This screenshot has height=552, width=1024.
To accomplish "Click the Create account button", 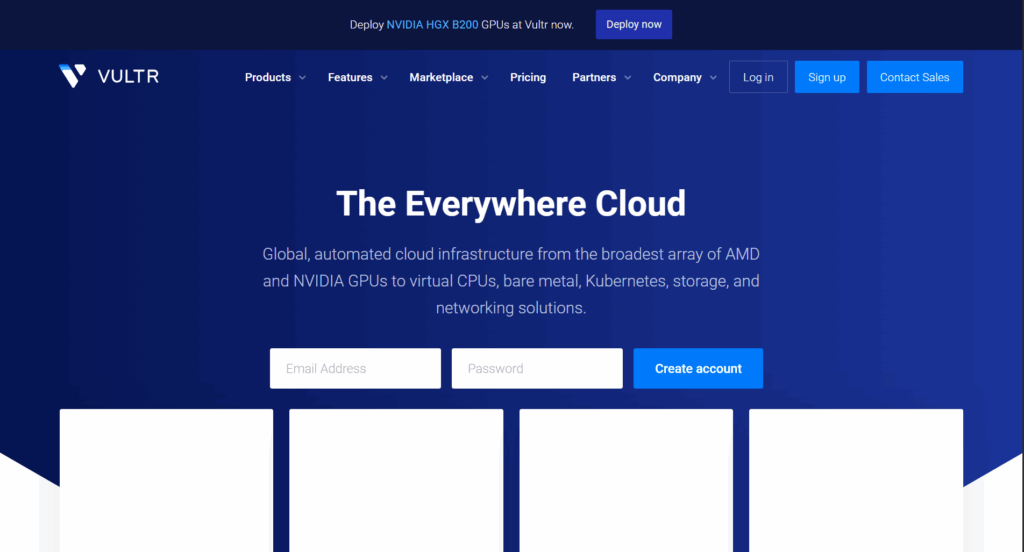I will point(698,368).
